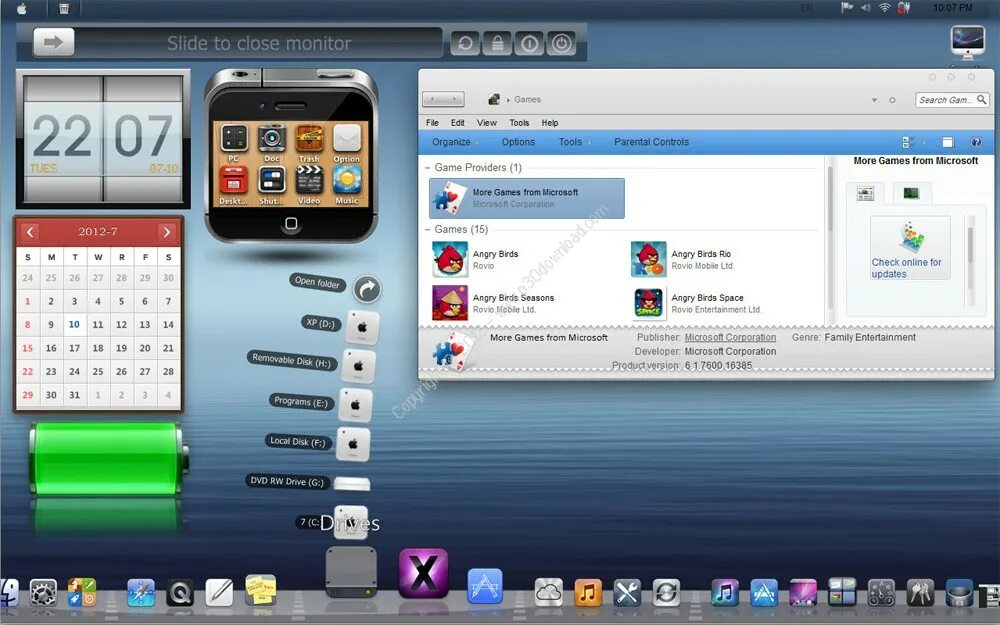1000x625 pixels.
Task: Open Parental Controls in the blue toolbar
Action: point(651,142)
